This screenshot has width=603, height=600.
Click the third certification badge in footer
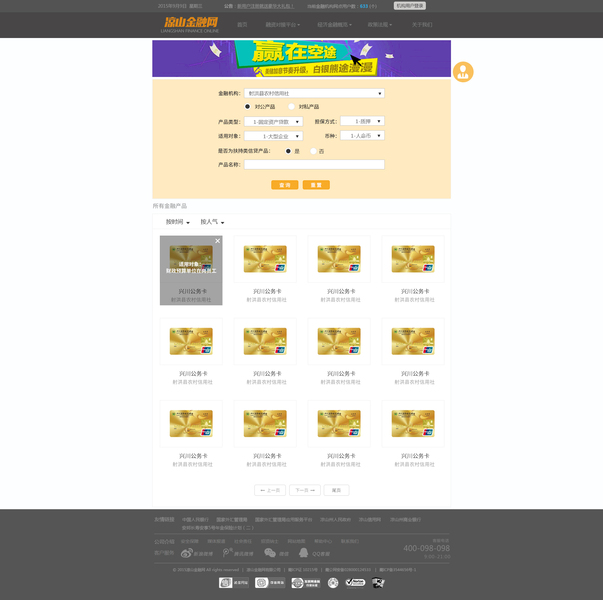(x=306, y=583)
